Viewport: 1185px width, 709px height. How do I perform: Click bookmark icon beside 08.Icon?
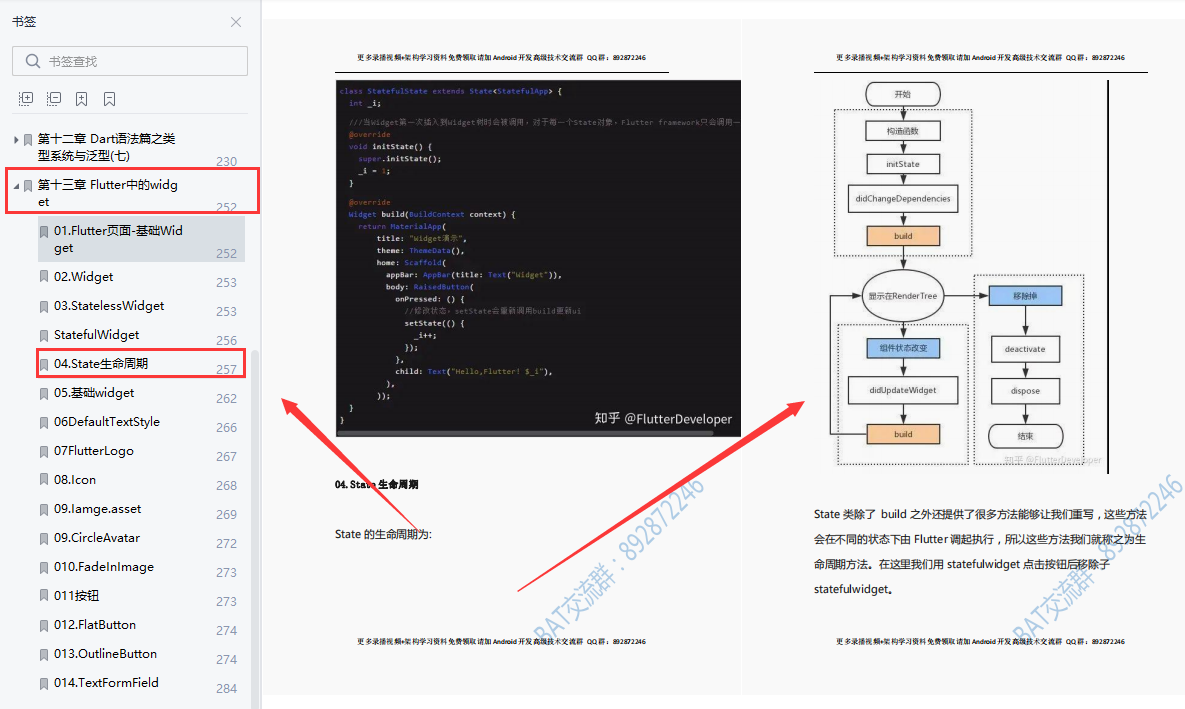coord(44,480)
